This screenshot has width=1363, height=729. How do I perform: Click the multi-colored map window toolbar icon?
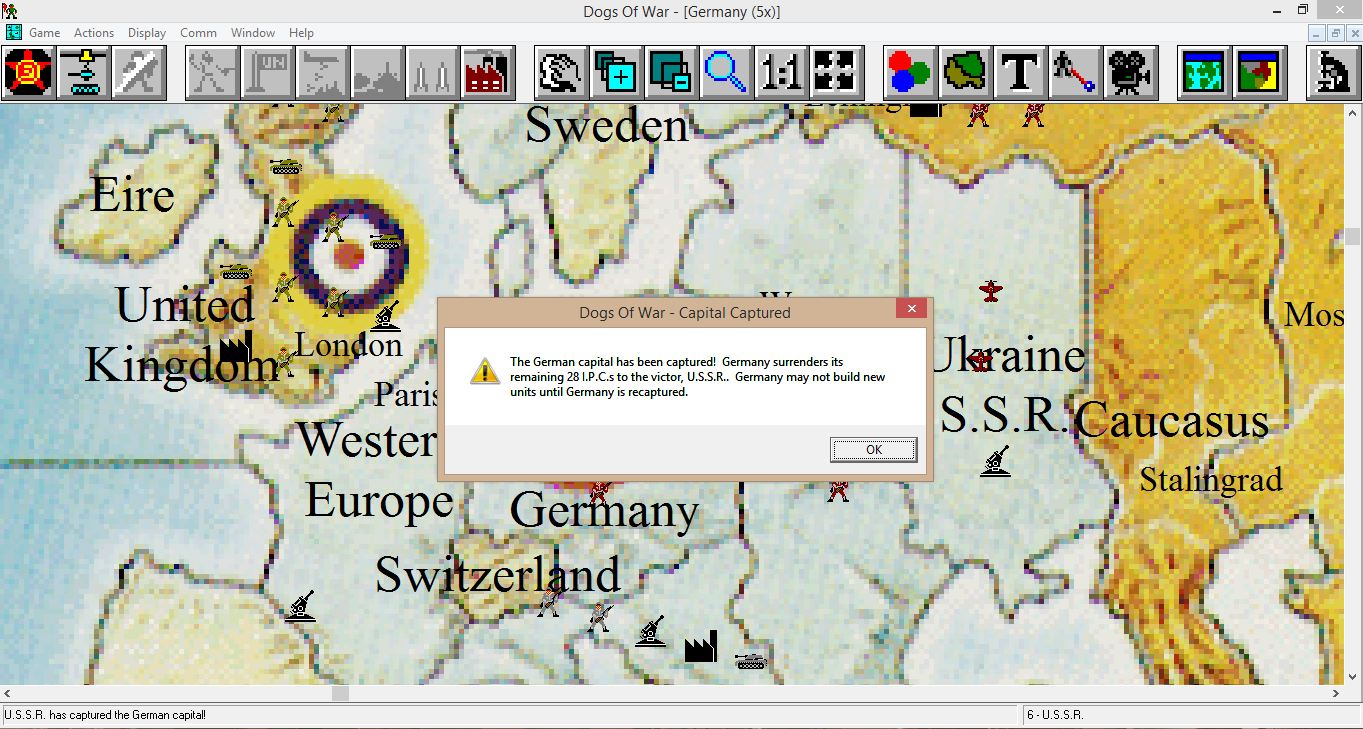(1259, 73)
